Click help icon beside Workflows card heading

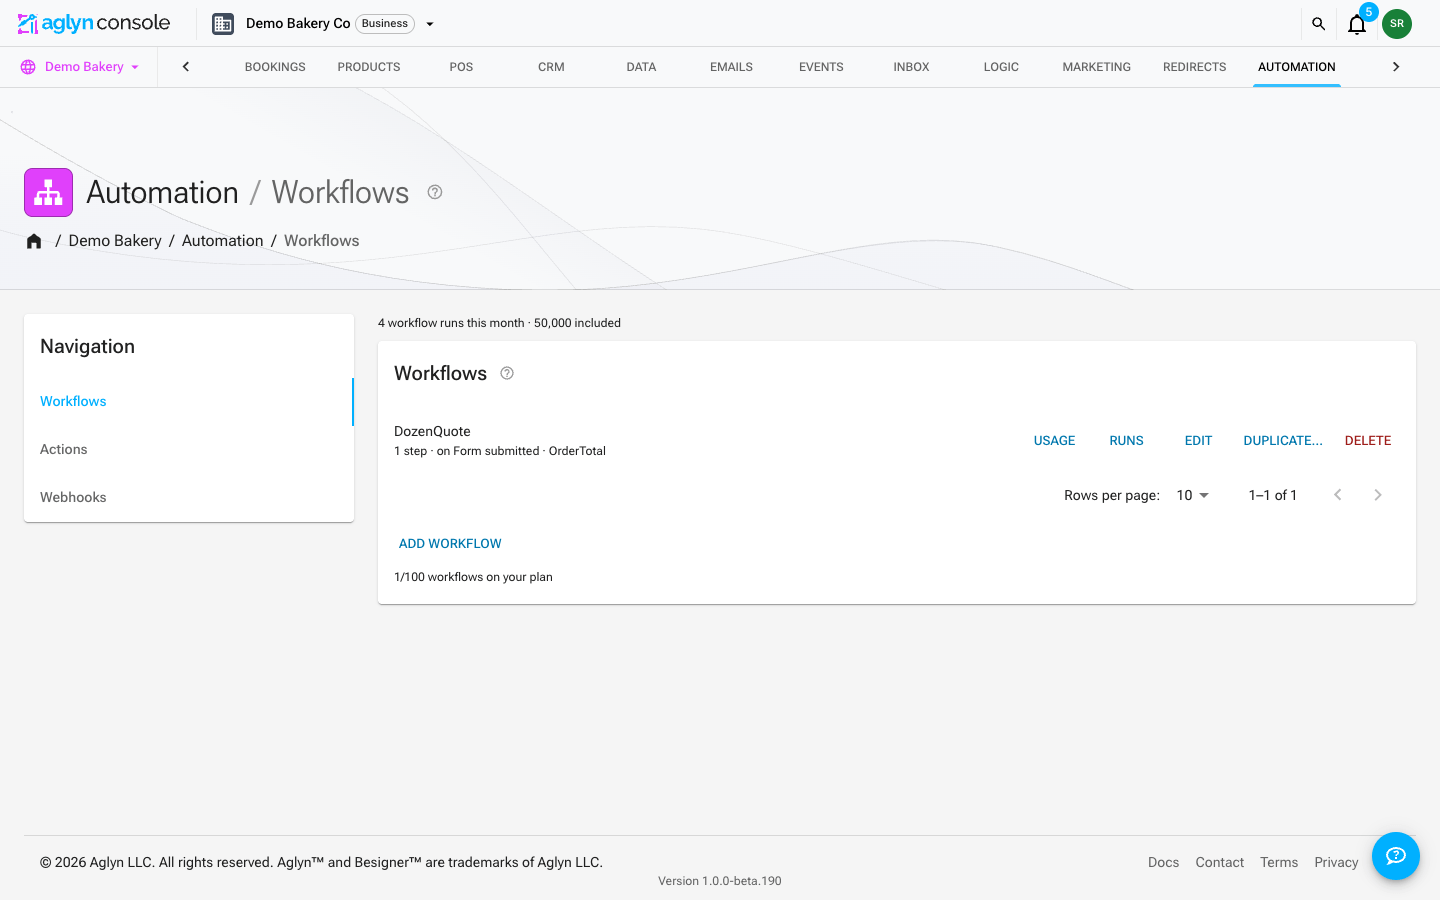tap(507, 373)
